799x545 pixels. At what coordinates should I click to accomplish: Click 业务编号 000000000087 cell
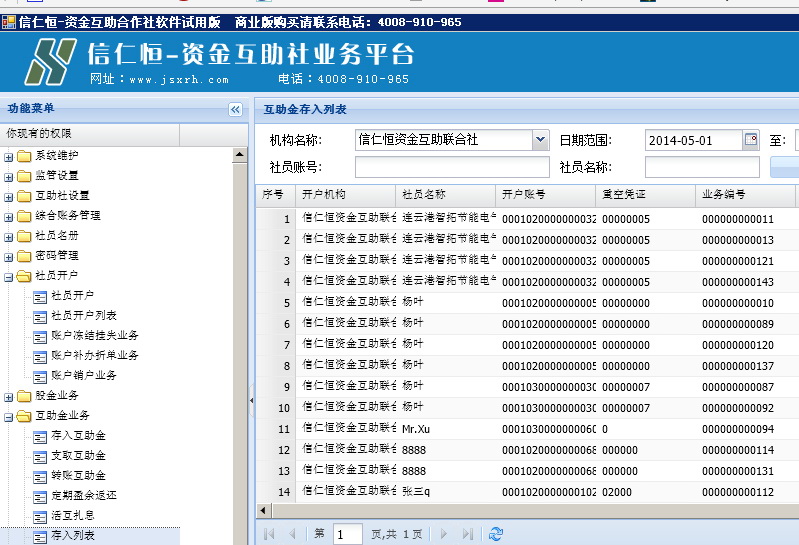click(737, 387)
